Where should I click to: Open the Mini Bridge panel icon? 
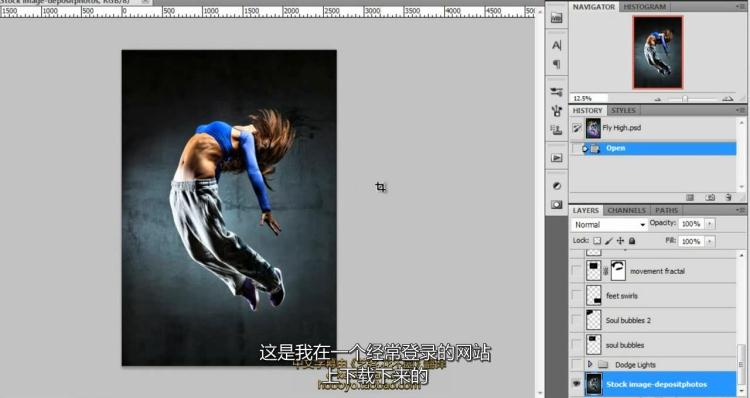click(557, 18)
